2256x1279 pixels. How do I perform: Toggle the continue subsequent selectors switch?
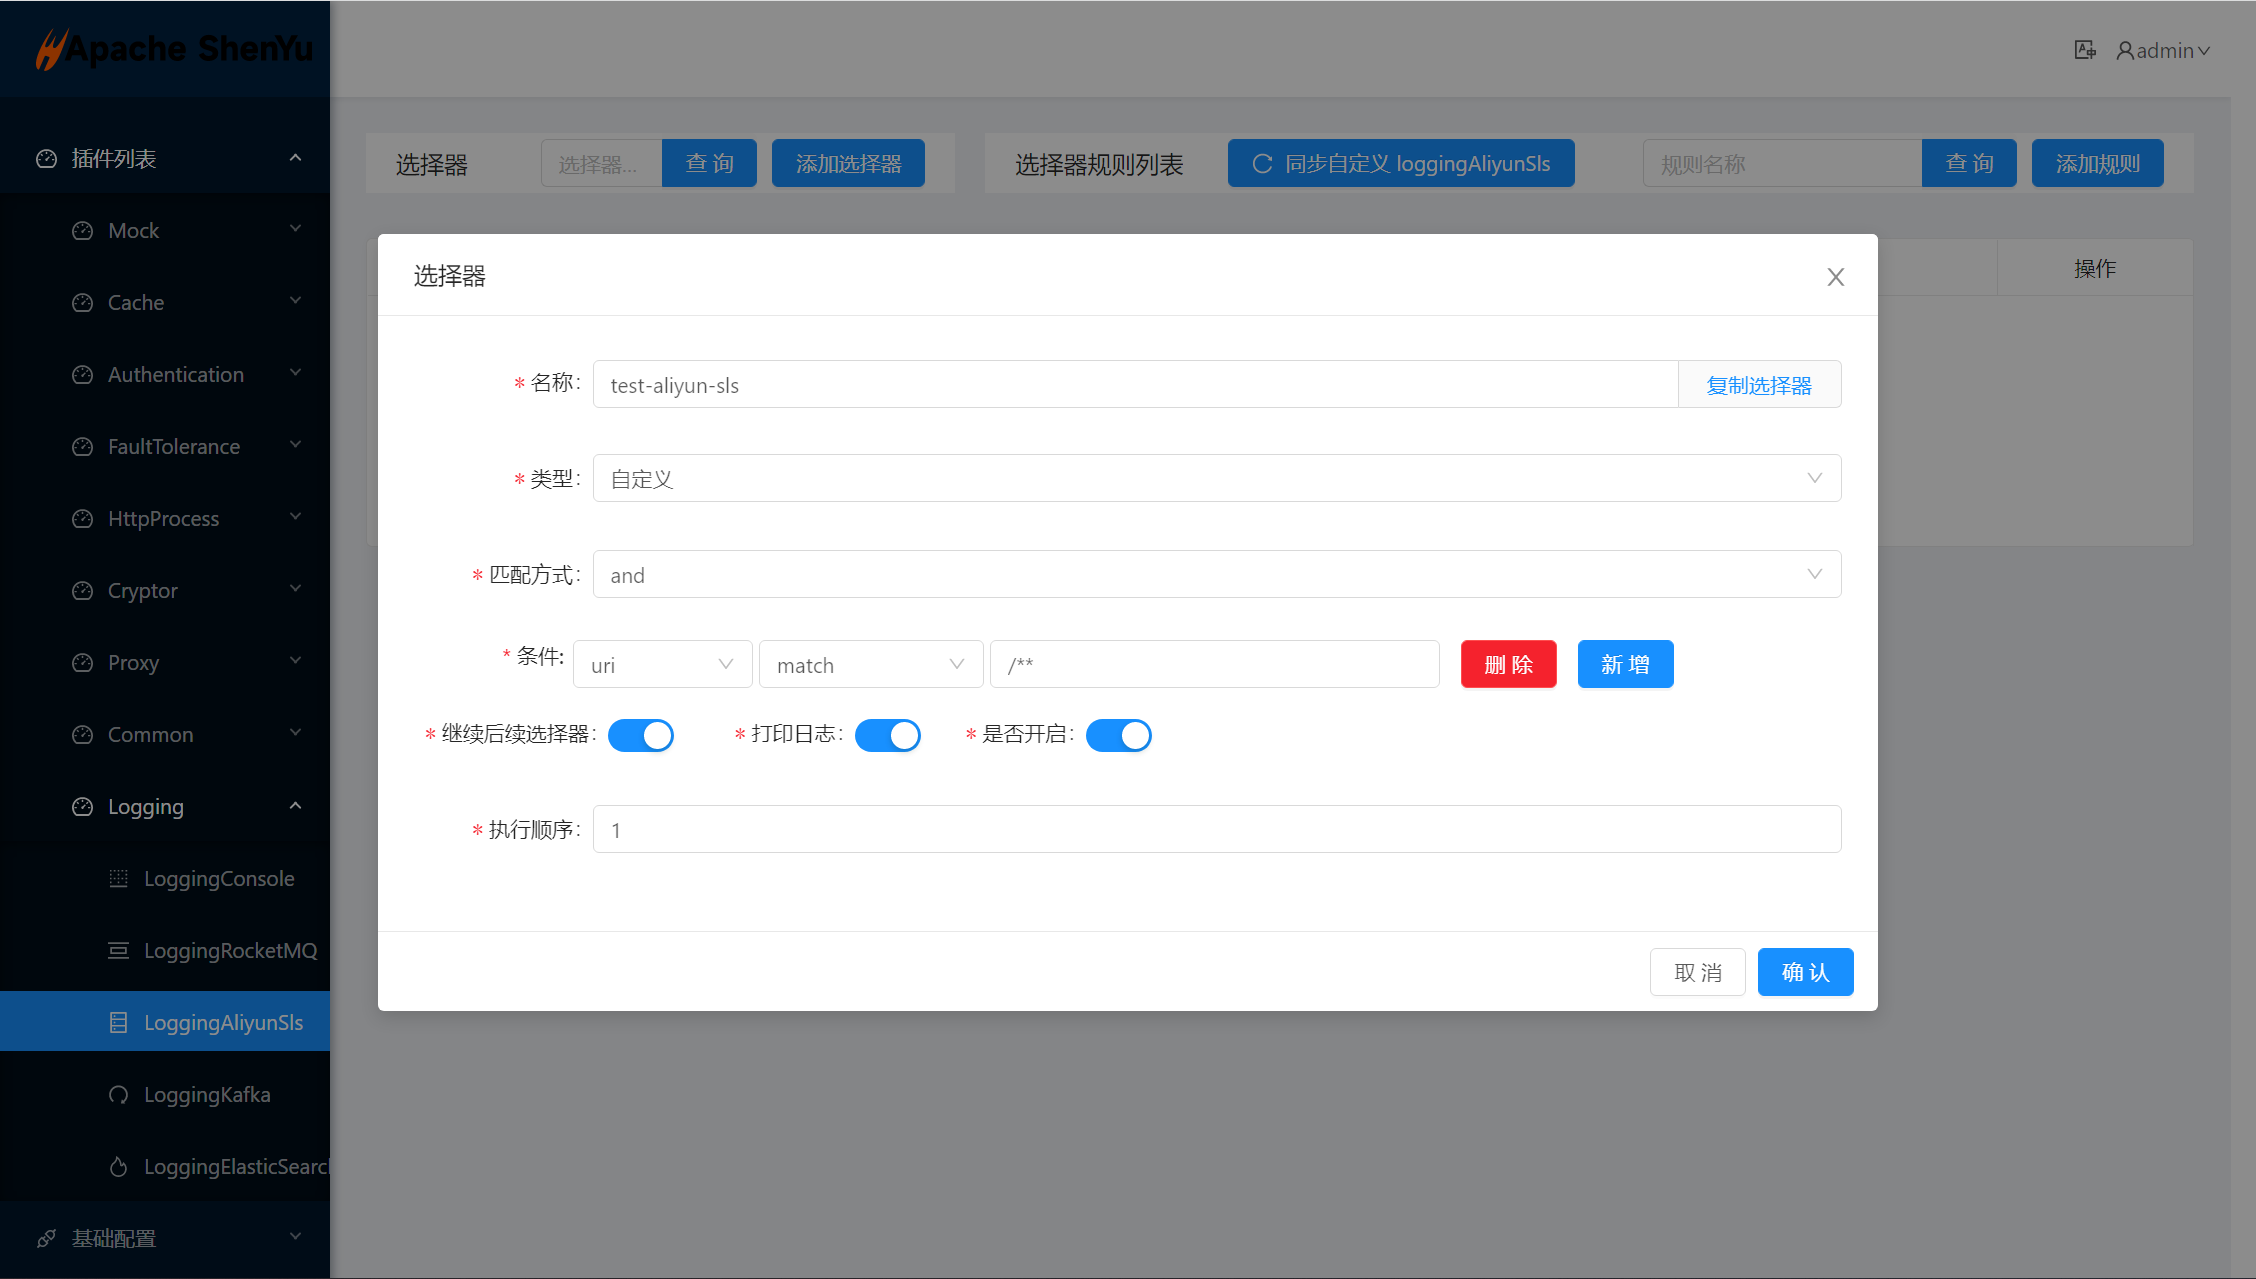pos(640,735)
